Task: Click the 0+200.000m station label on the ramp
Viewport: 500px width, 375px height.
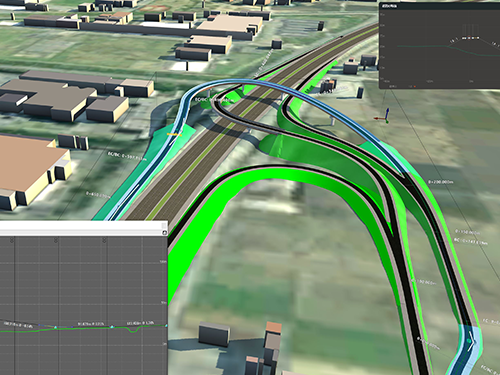Action: click(441, 182)
